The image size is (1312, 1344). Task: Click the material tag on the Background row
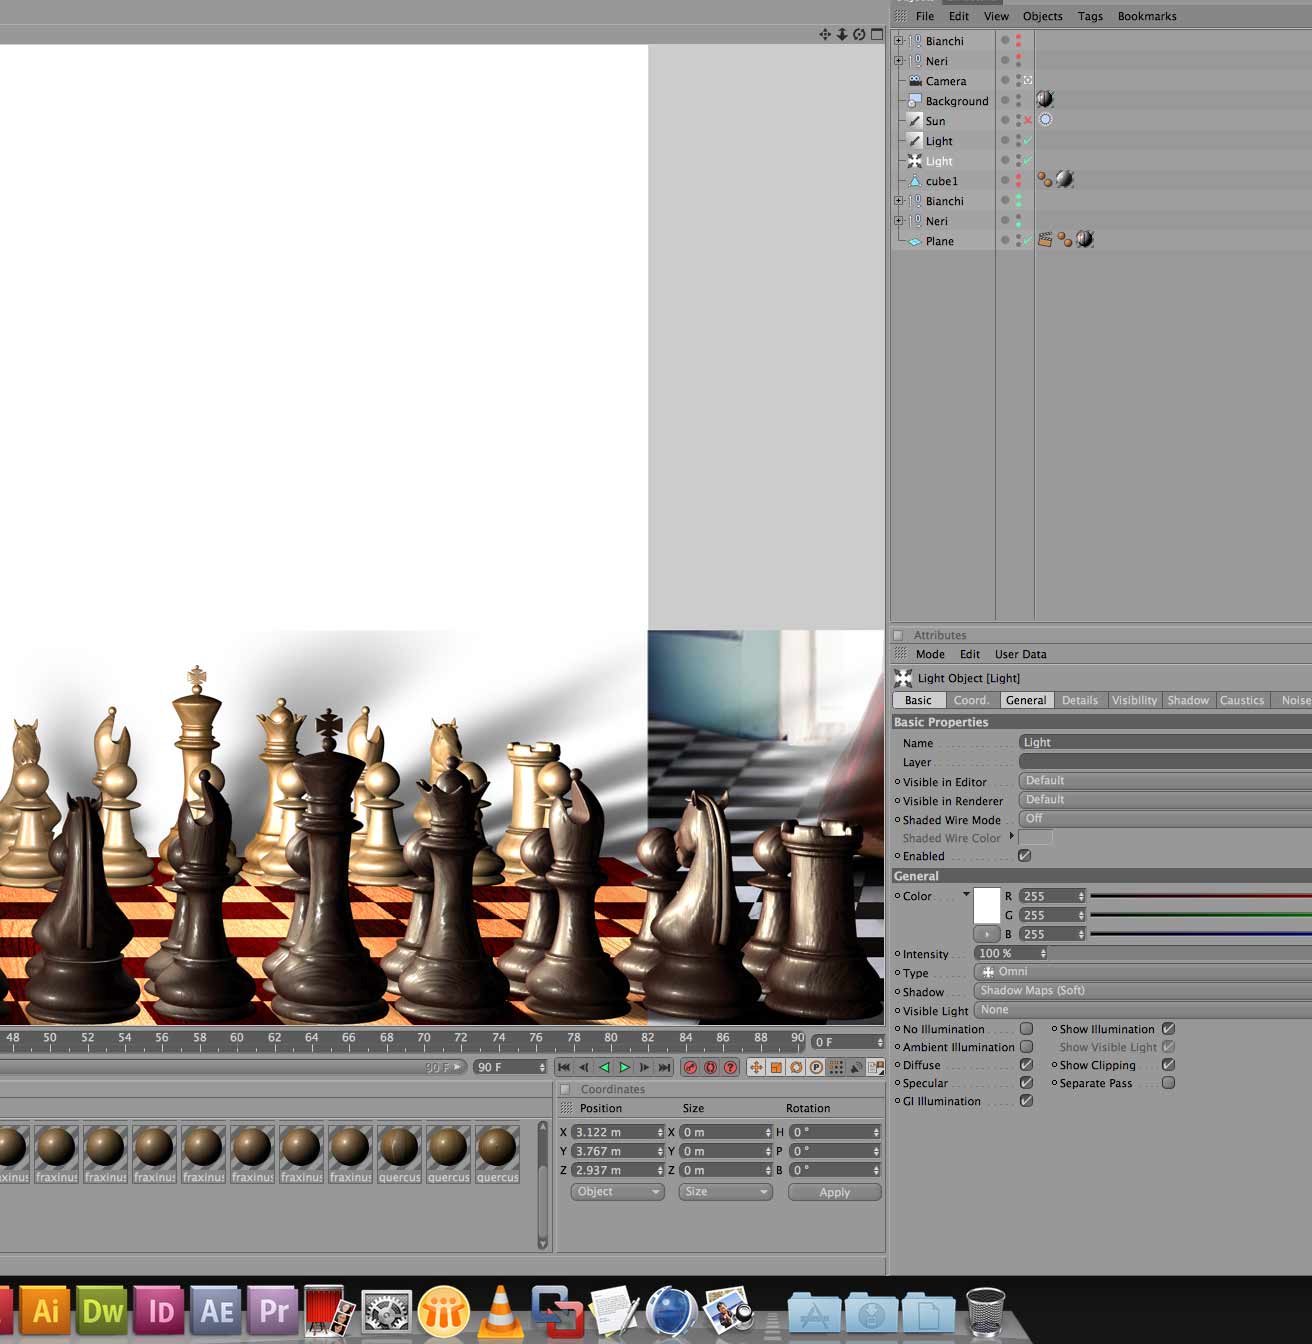click(1045, 99)
